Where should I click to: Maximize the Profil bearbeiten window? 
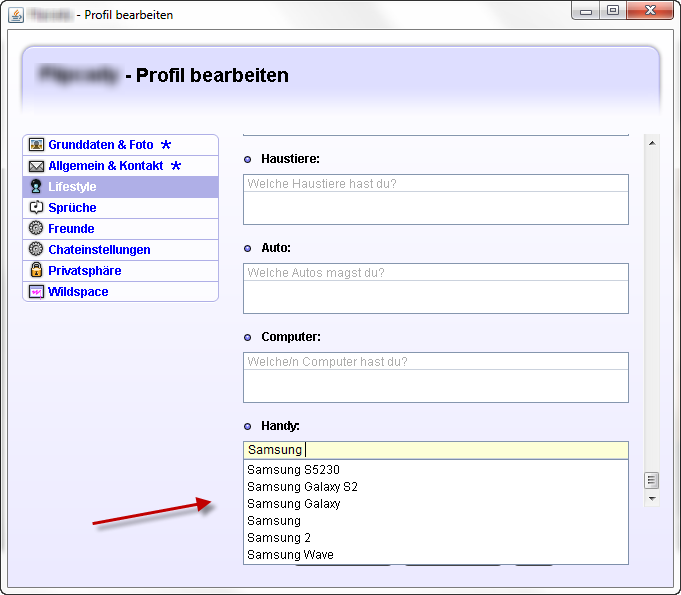(613, 11)
